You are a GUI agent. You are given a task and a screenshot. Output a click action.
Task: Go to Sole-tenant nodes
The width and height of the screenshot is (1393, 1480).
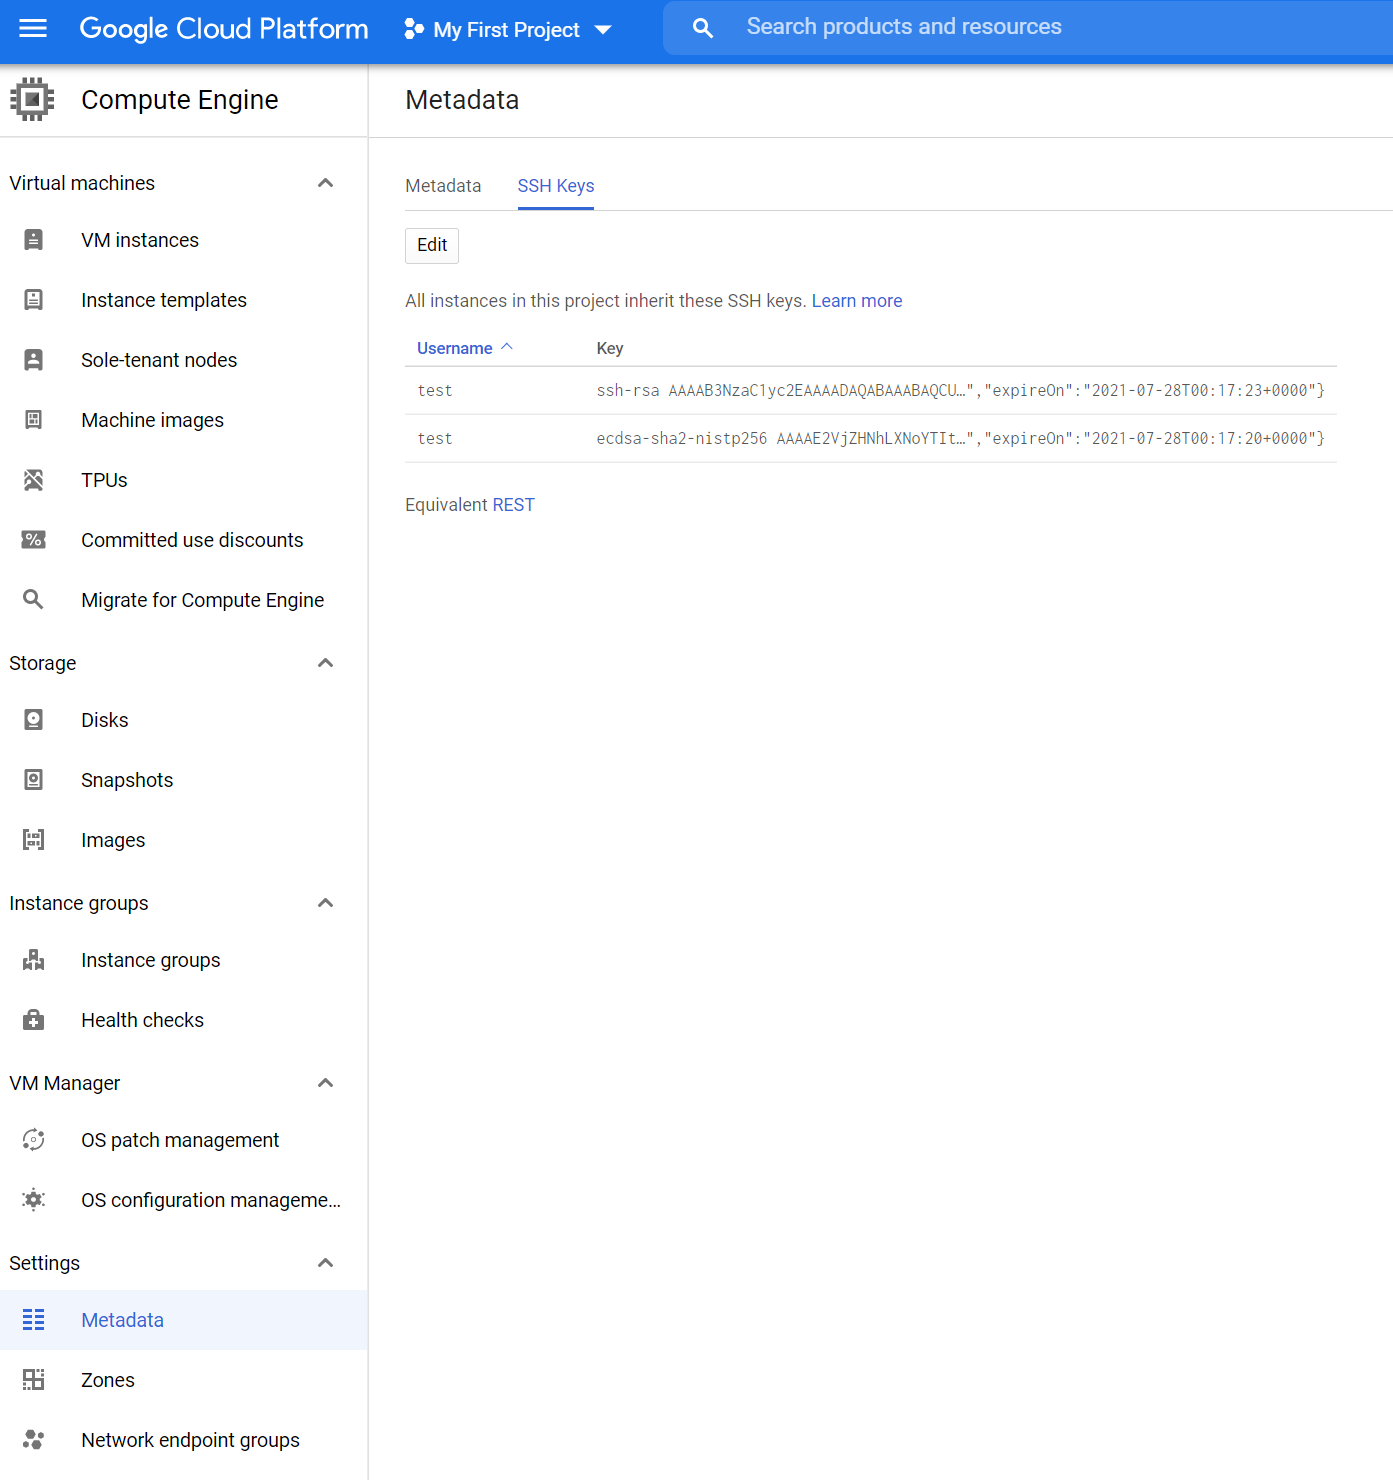click(159, 360)
